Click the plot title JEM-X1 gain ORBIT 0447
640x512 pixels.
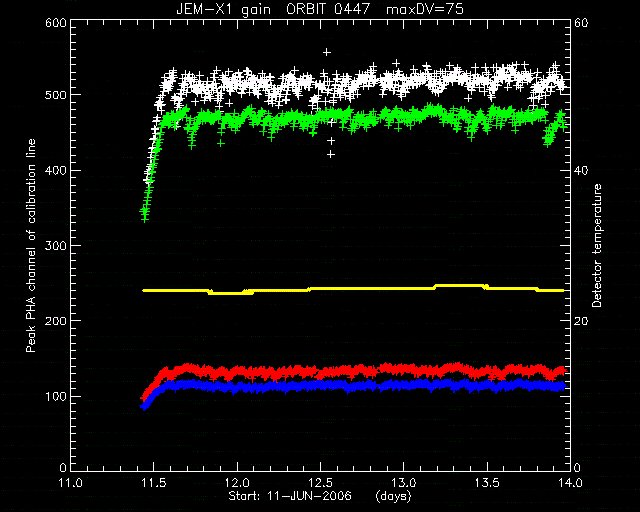(273, 9)
